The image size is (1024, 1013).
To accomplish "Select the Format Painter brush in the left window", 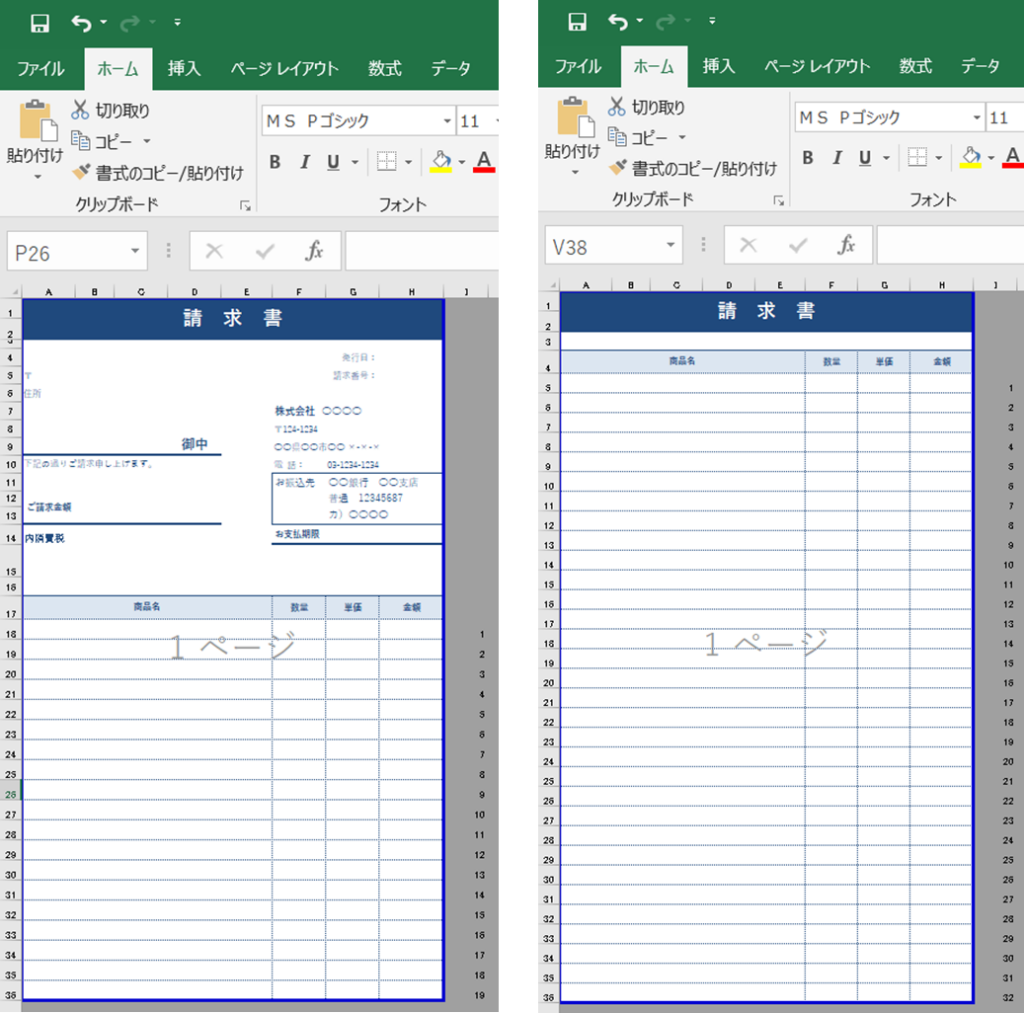I will pyautogui.click(x=81, y=172).
